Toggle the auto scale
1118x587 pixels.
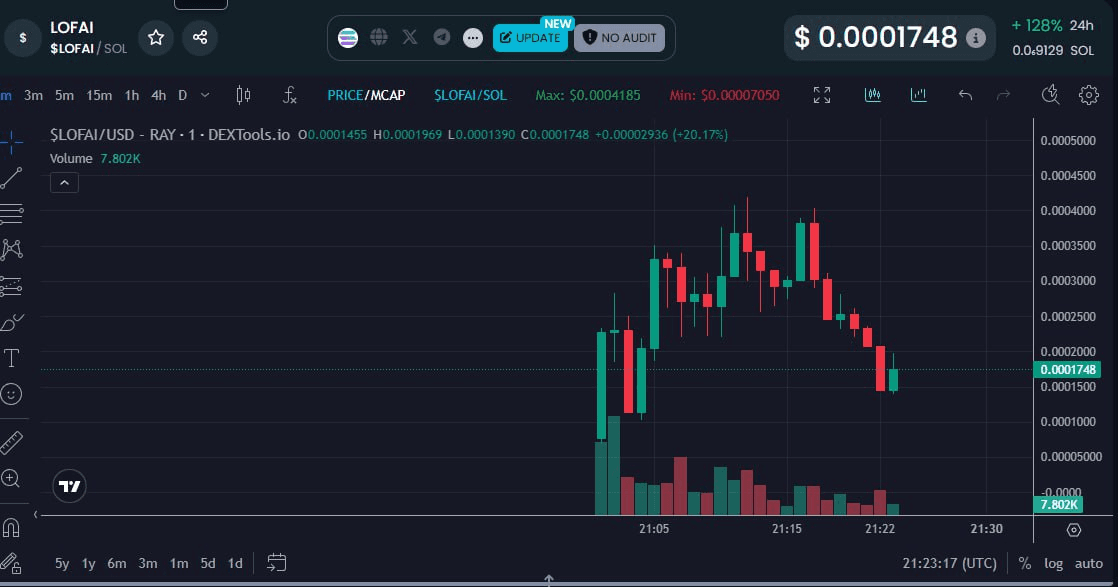coord(1089,563)
